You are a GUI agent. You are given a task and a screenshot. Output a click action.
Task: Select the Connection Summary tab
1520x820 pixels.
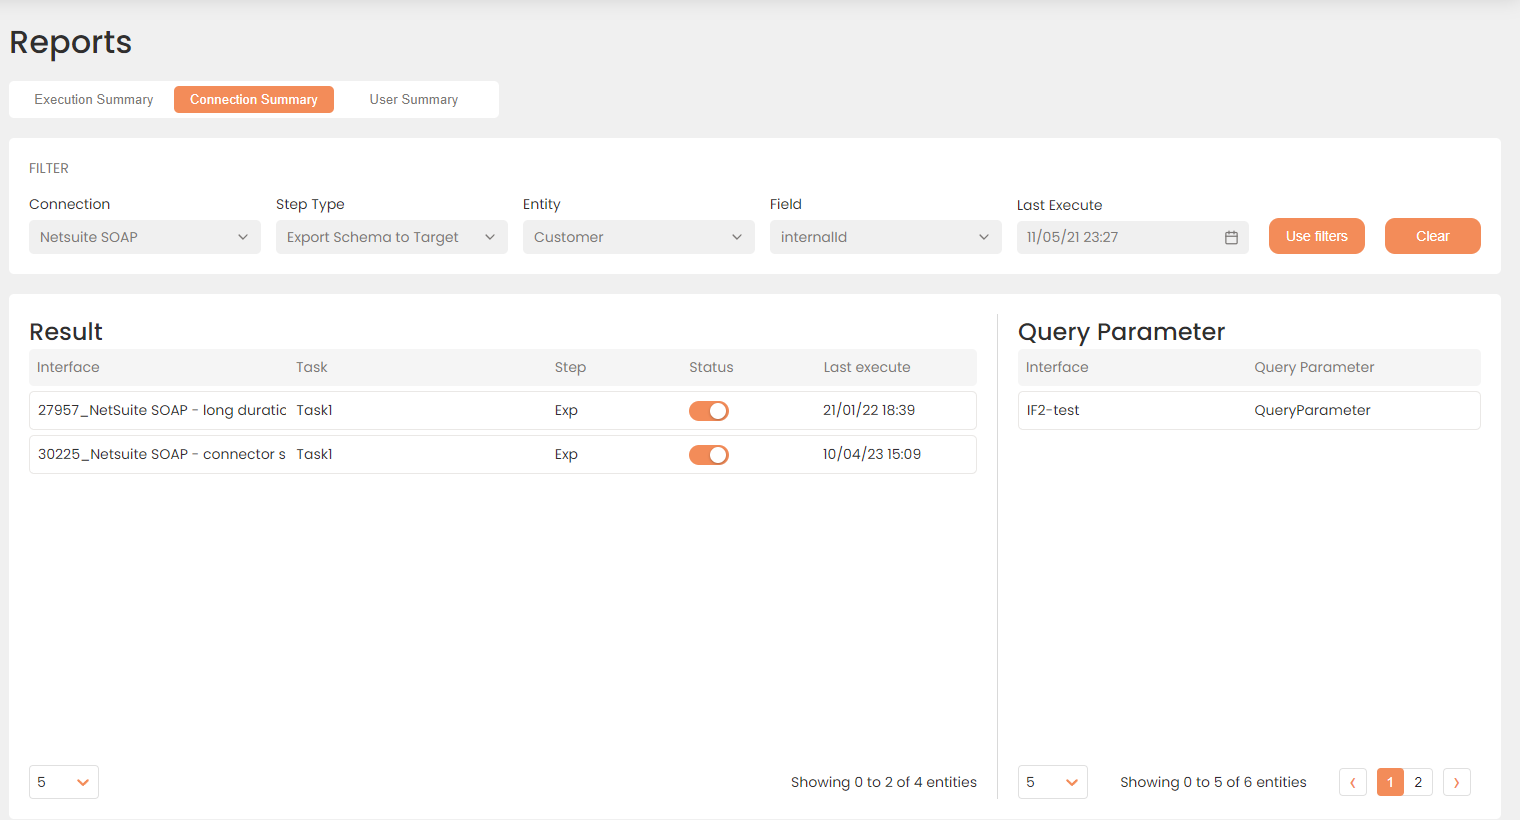point(254,100)
